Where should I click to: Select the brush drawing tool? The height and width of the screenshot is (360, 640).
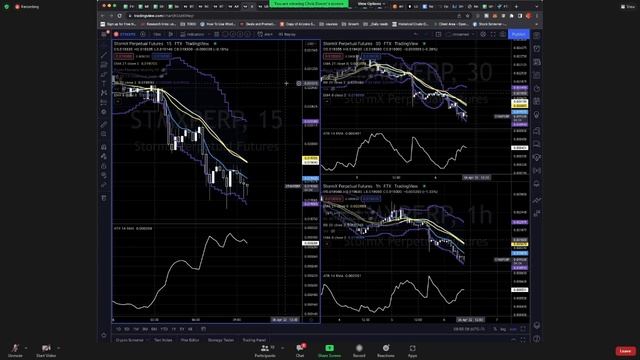click(104, 74)
